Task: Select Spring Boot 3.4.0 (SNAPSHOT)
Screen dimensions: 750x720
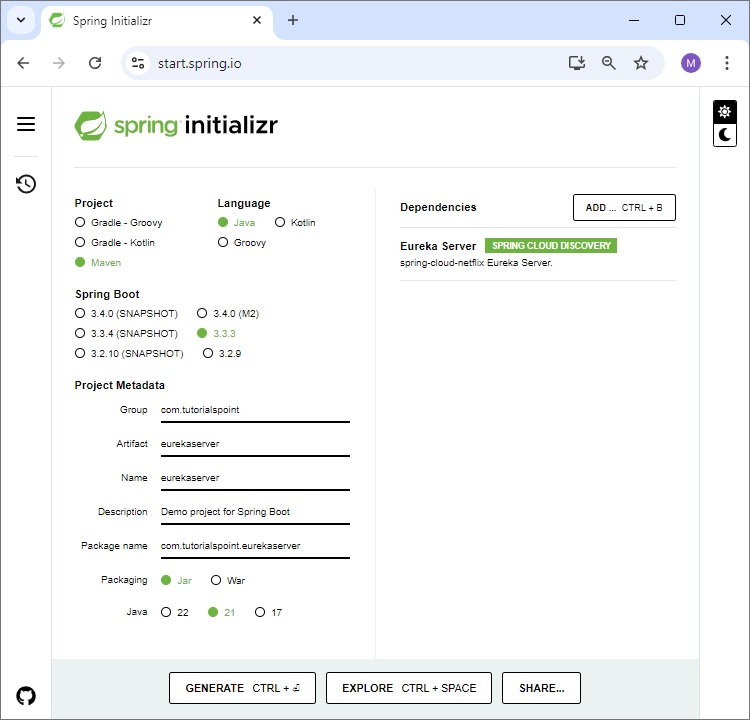Action: [126, 313]
